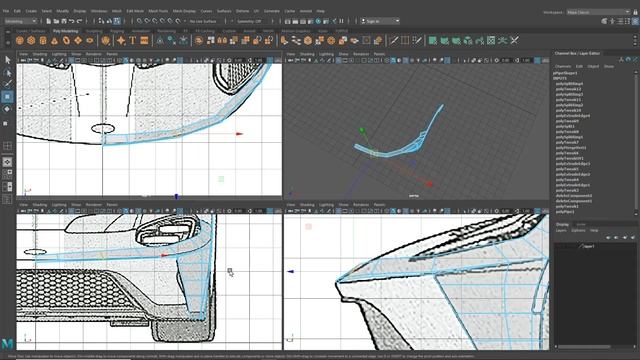
Task: Activate the Rotate tool in the toolbox
Action: click(7, 109)
